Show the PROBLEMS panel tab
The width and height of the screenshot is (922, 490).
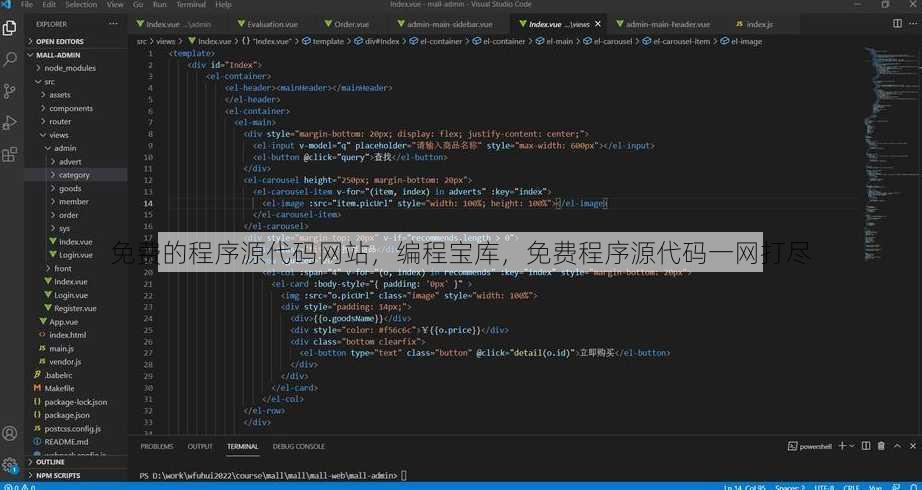(157, 446)
